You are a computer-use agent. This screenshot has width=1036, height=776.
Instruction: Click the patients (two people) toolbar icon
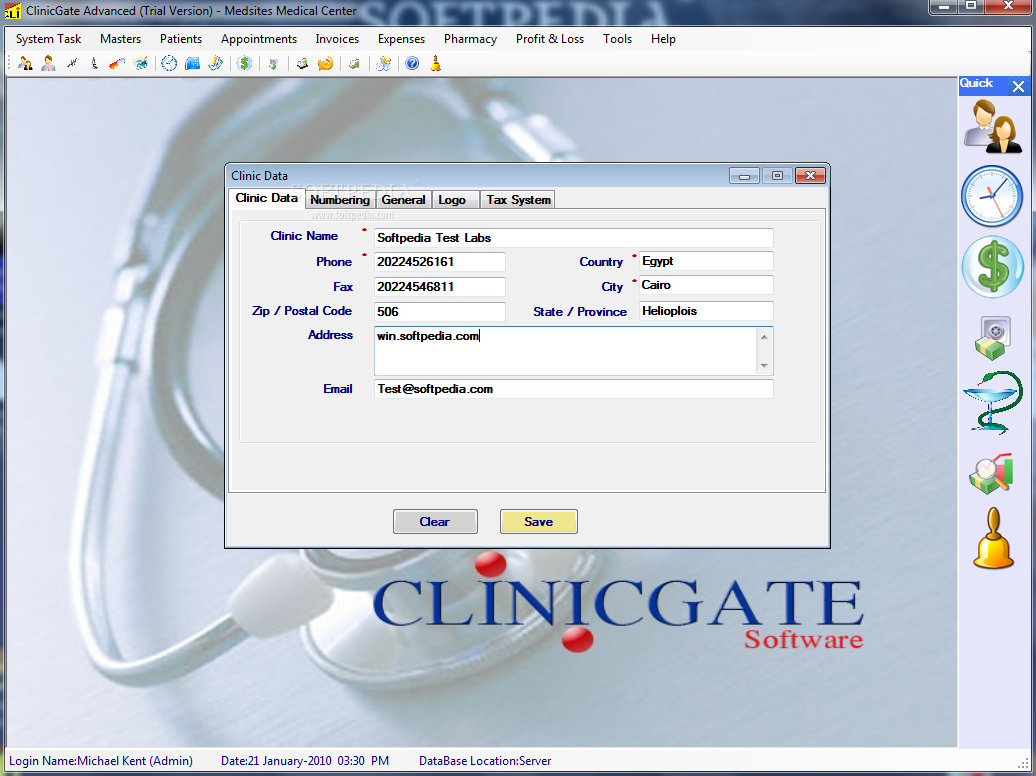point(25,63)
